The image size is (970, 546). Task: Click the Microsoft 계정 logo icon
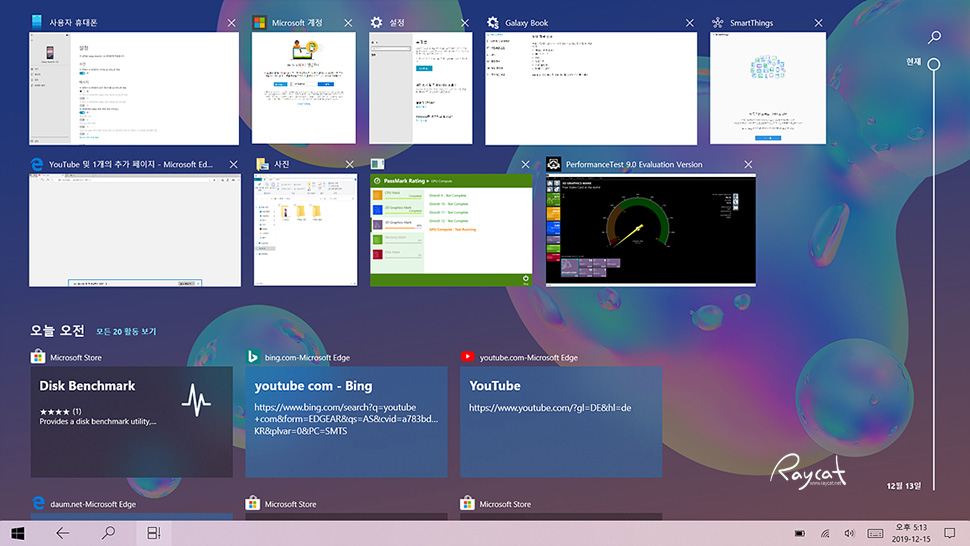tap(260, 22)
